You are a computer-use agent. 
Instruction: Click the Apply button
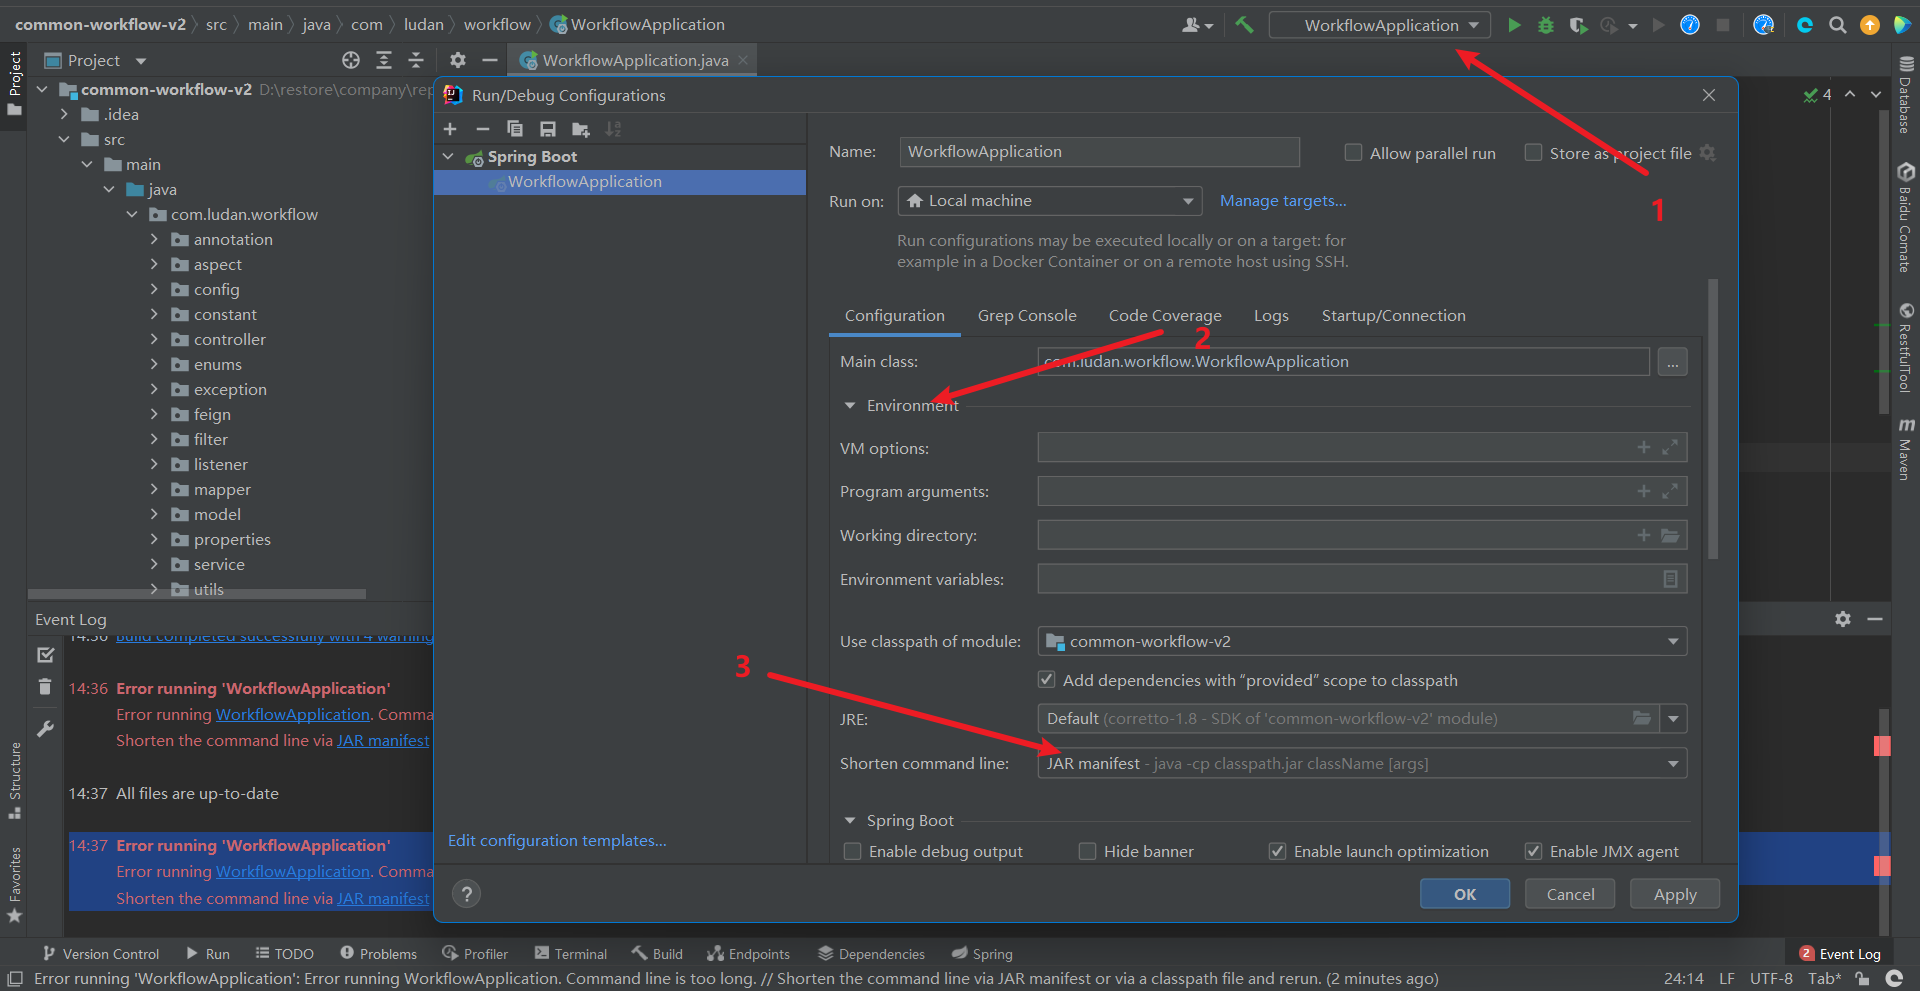[x=1674, y=894]
